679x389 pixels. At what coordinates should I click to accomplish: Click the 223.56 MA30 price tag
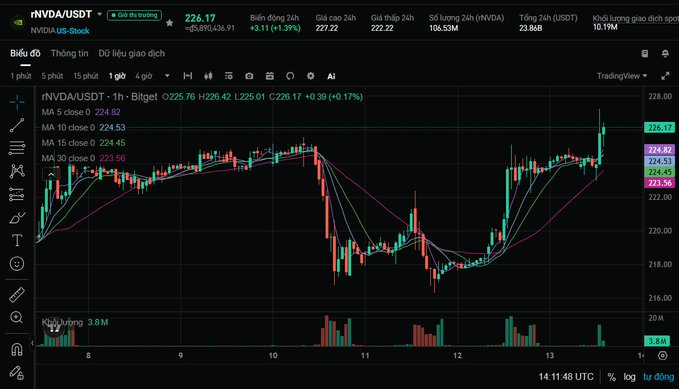coord(660,183)
